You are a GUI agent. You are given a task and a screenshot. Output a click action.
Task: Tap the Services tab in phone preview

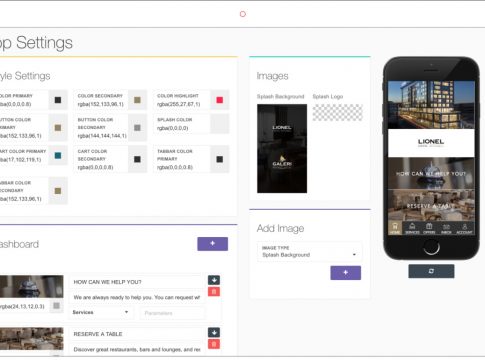(412, 229)
